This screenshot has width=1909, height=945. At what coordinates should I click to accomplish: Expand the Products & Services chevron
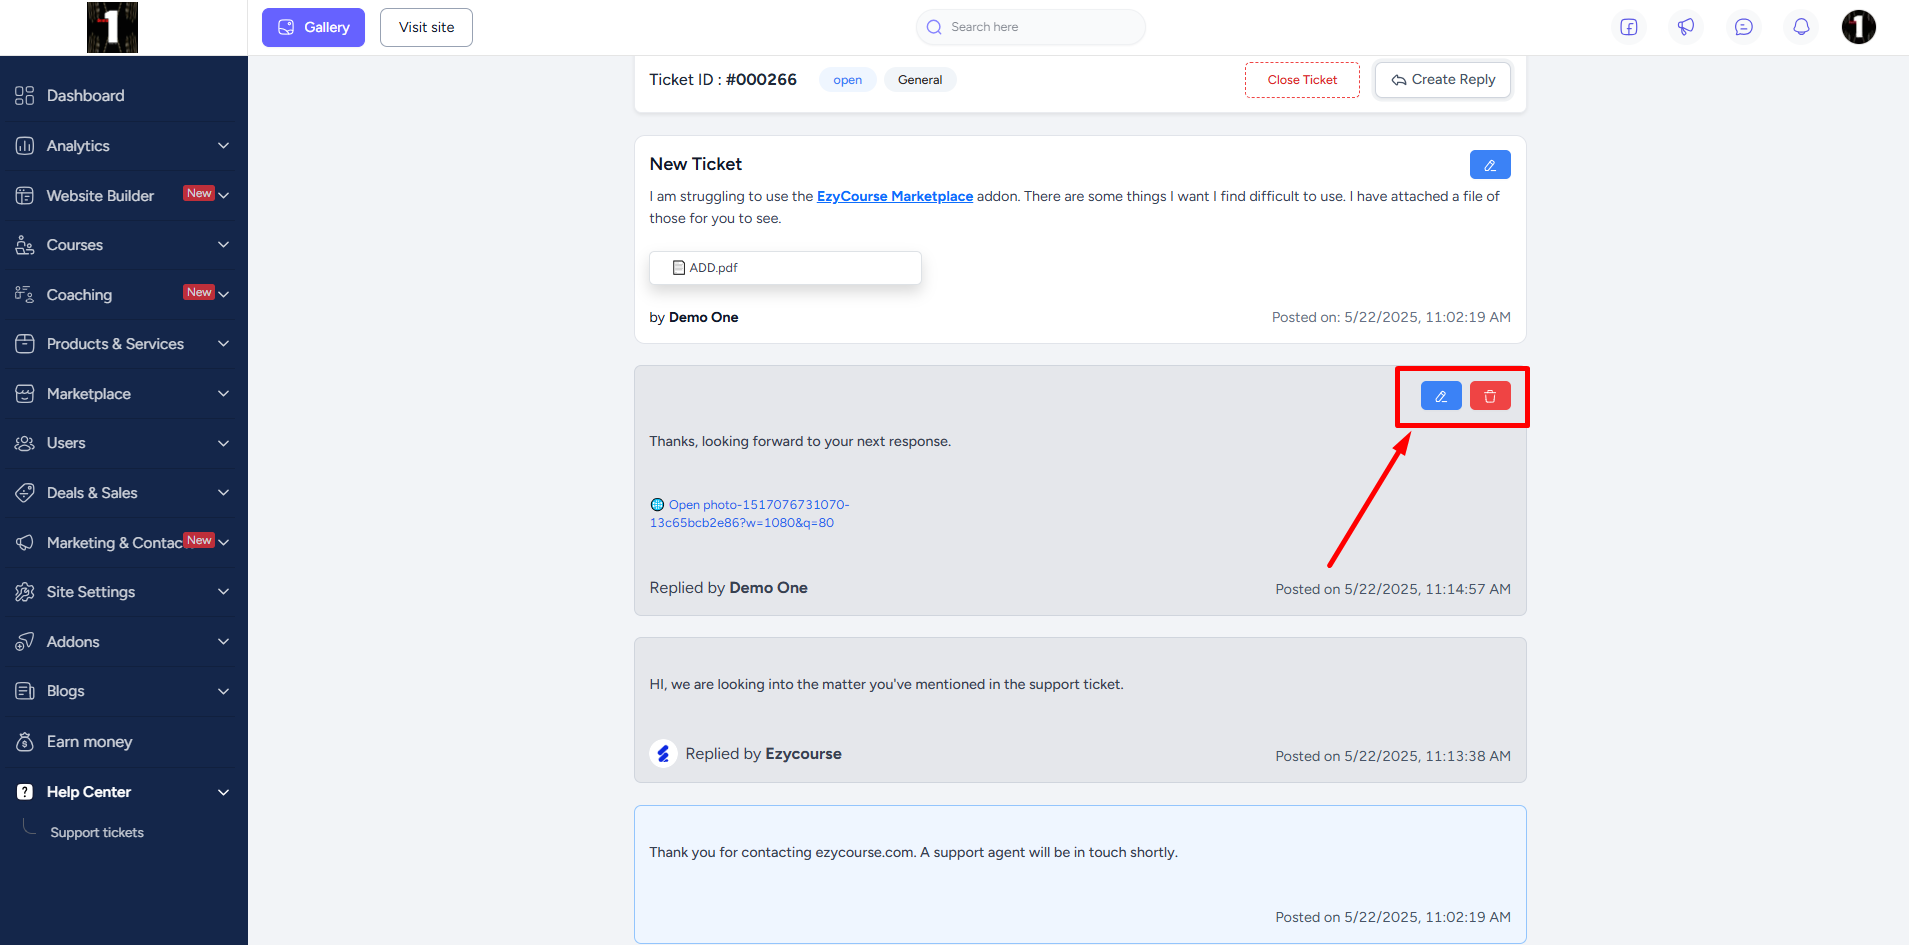pos(223,344)
